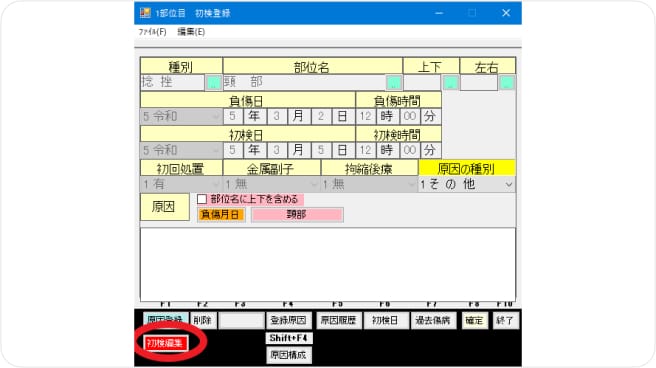Click inside the large 原因 text area
The height and width of the screenshot is (368, 656).
tap(328, 264)
